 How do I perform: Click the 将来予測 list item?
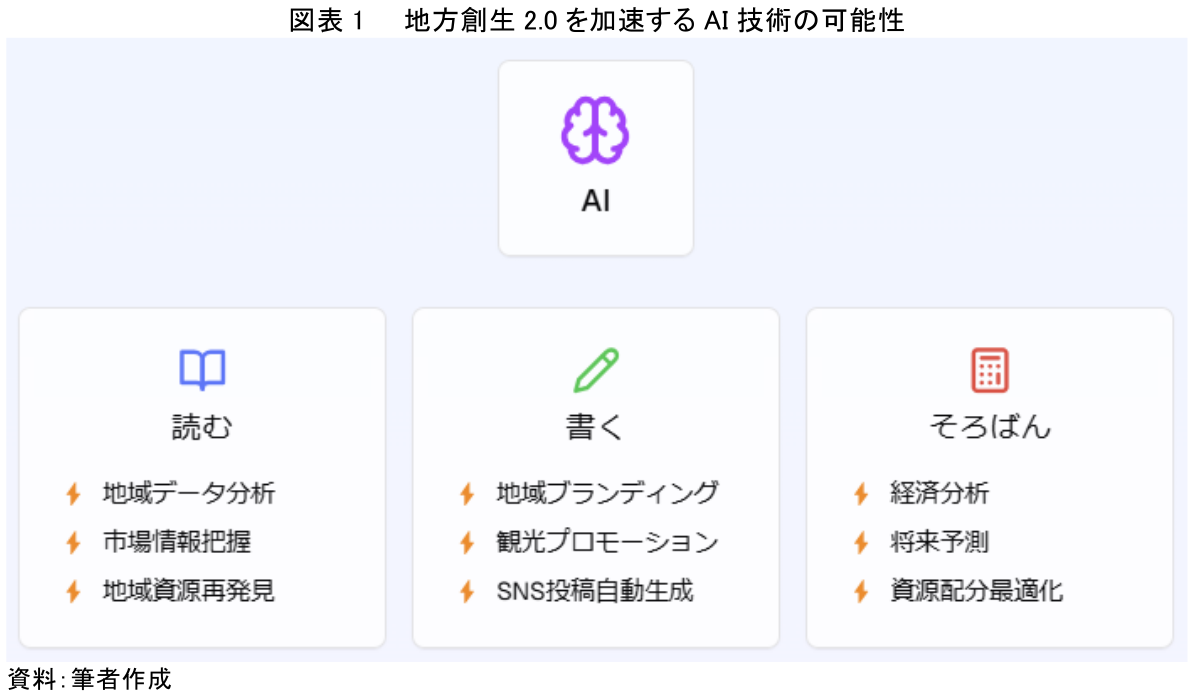click(x=940, y=542)
